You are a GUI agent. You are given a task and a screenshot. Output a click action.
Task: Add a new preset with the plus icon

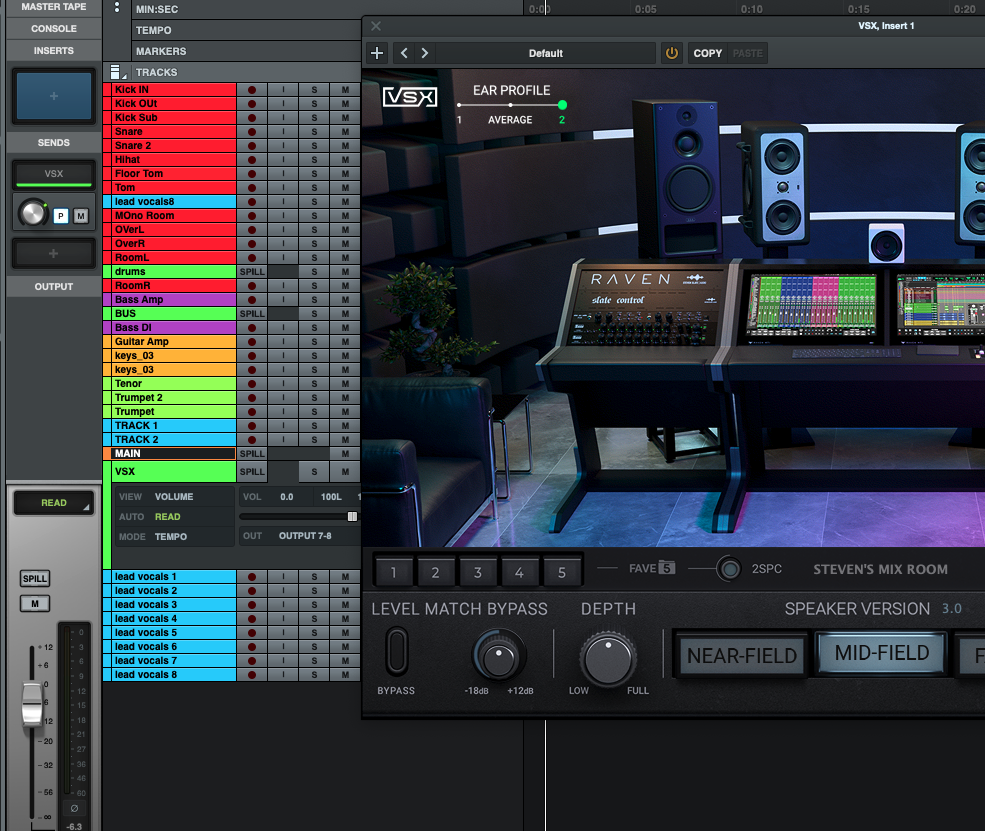point(377,53)
